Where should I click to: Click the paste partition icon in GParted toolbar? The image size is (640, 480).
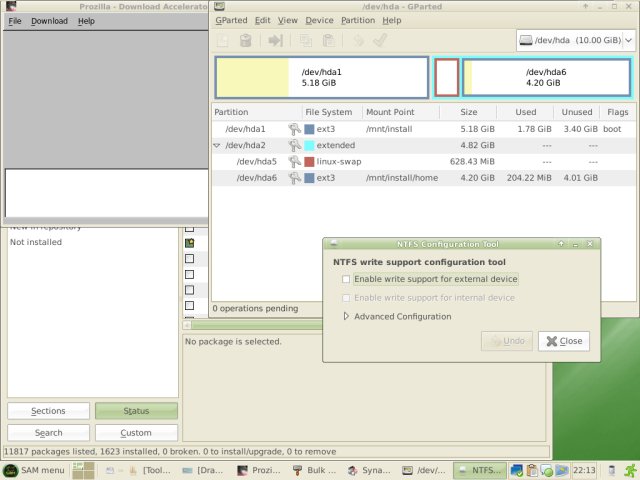pyautogui.click(x=326, y=41)
